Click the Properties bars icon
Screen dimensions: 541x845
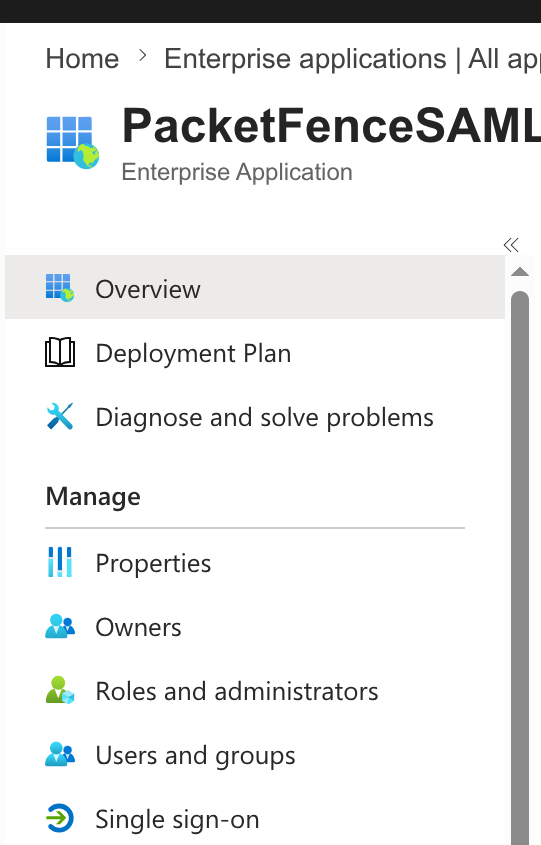pos(60,562)
